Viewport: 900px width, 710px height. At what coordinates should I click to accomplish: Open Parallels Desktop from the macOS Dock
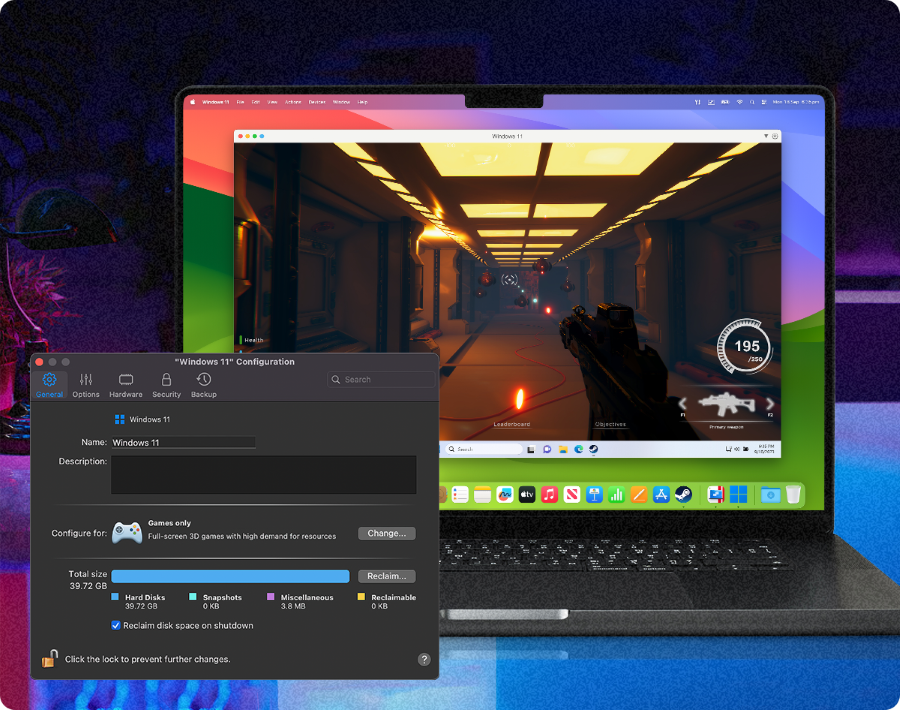(x=714, y=494)
